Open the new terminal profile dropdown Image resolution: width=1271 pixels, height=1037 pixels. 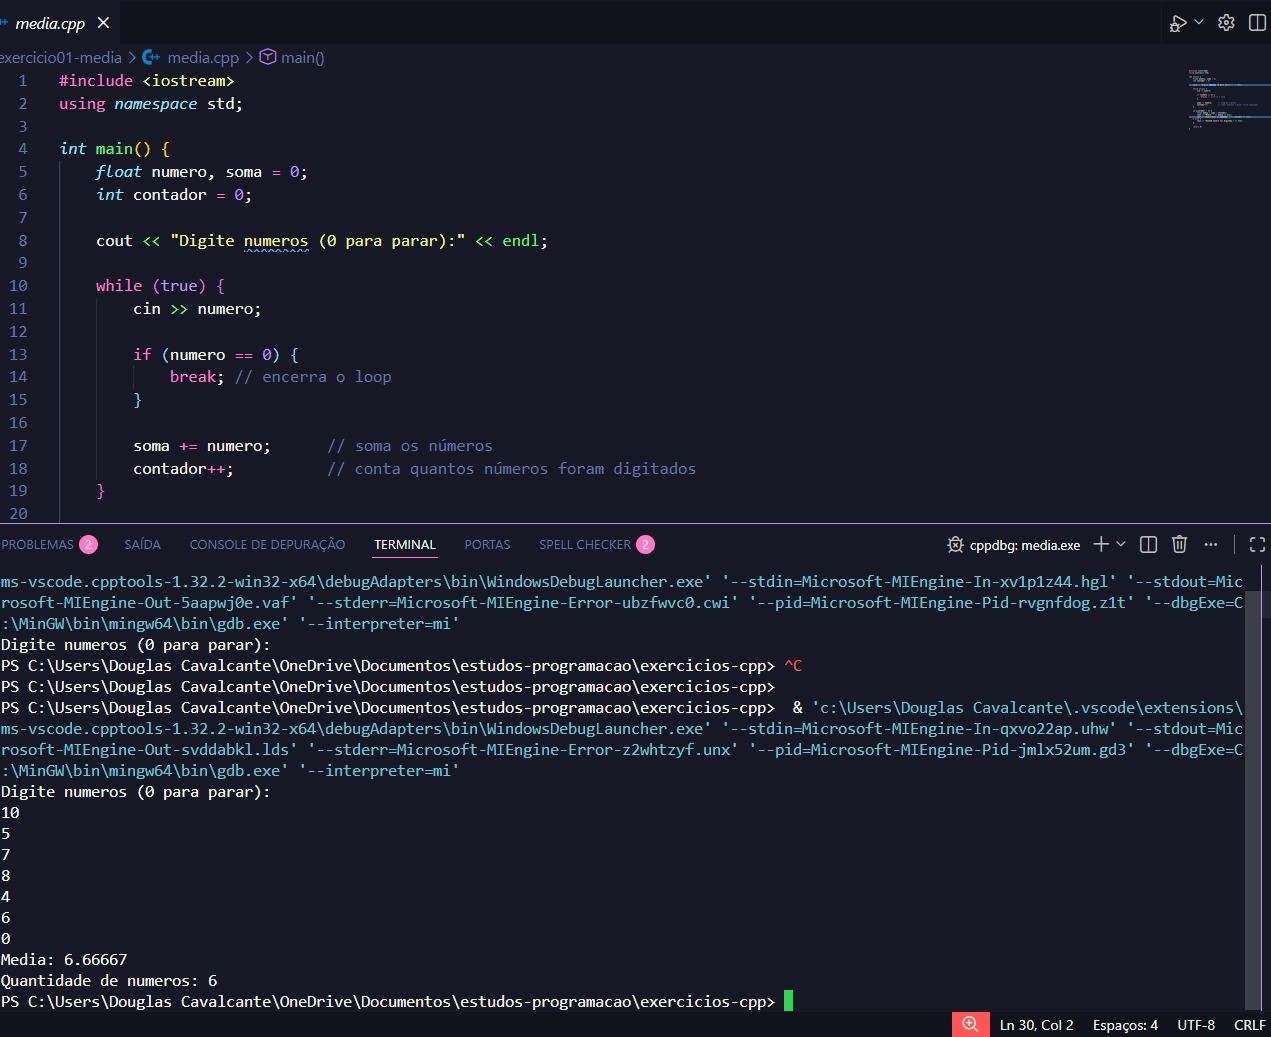(1121, 544)
